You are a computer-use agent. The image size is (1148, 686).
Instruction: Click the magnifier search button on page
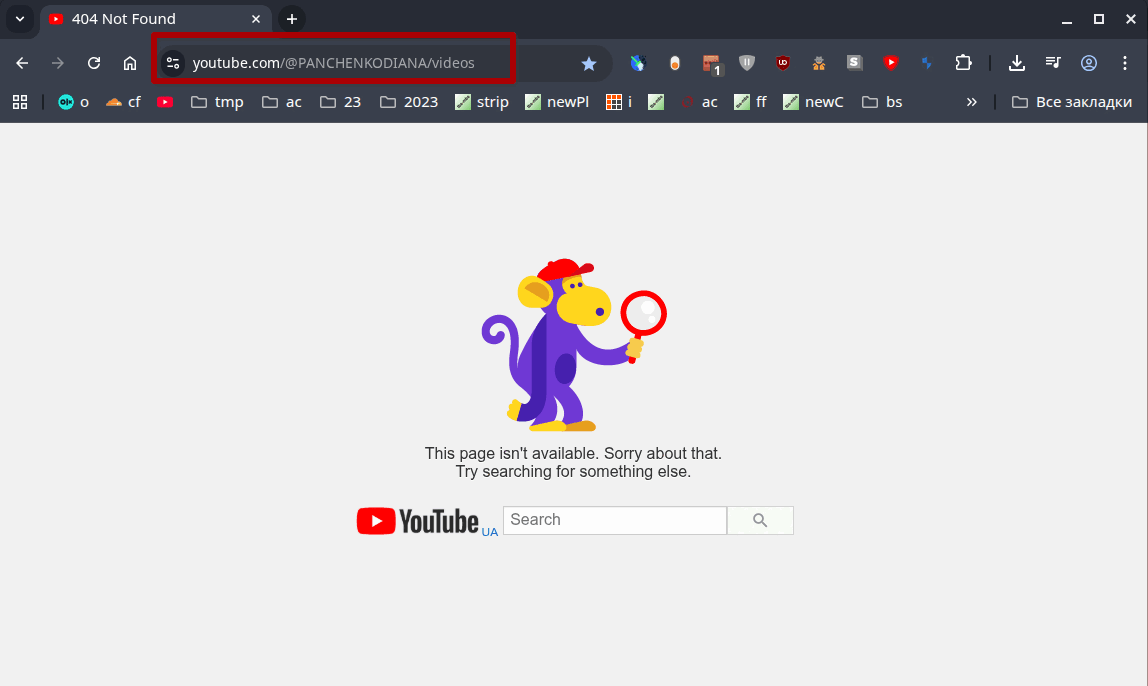click(x=760, y=521)
